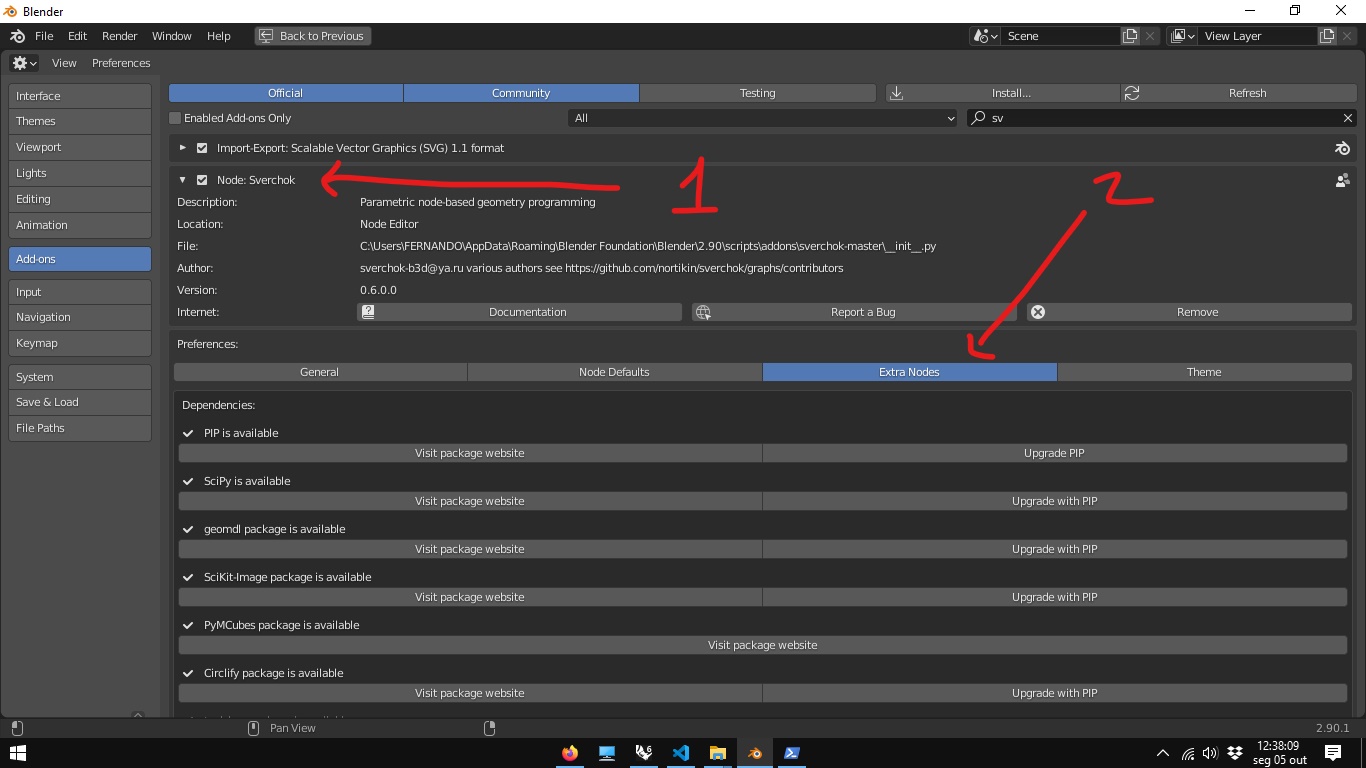Image resolution: width=1366 pixels, height=768 pixels.
Task: Open Visual Studio Code from taskbar
Action: point(681,753)
